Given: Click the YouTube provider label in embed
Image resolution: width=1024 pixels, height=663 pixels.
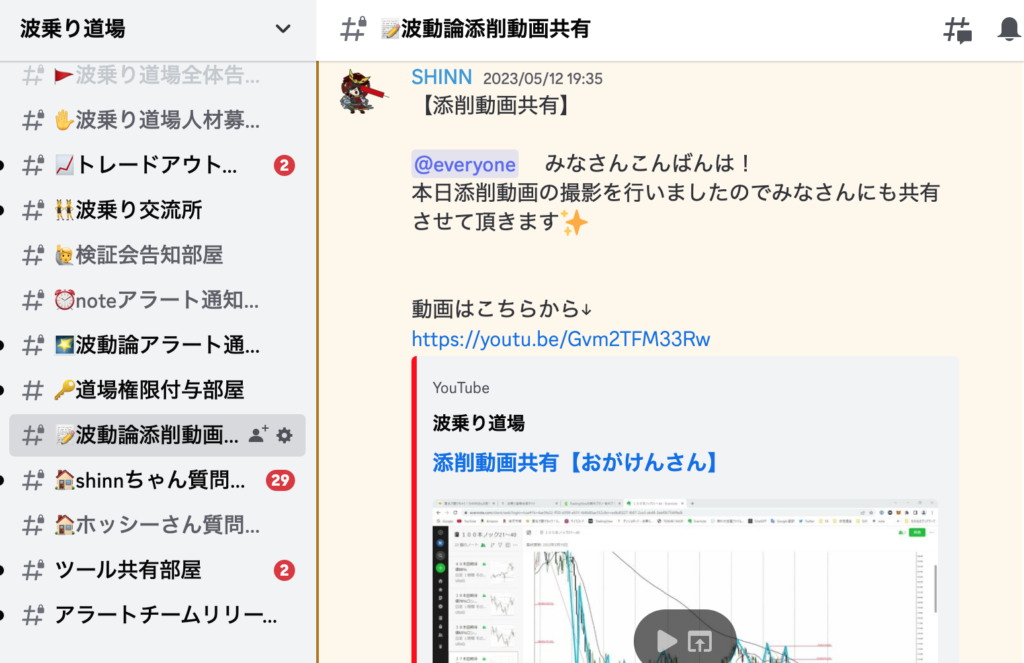Looking at the screenshot, I should 460,388.
